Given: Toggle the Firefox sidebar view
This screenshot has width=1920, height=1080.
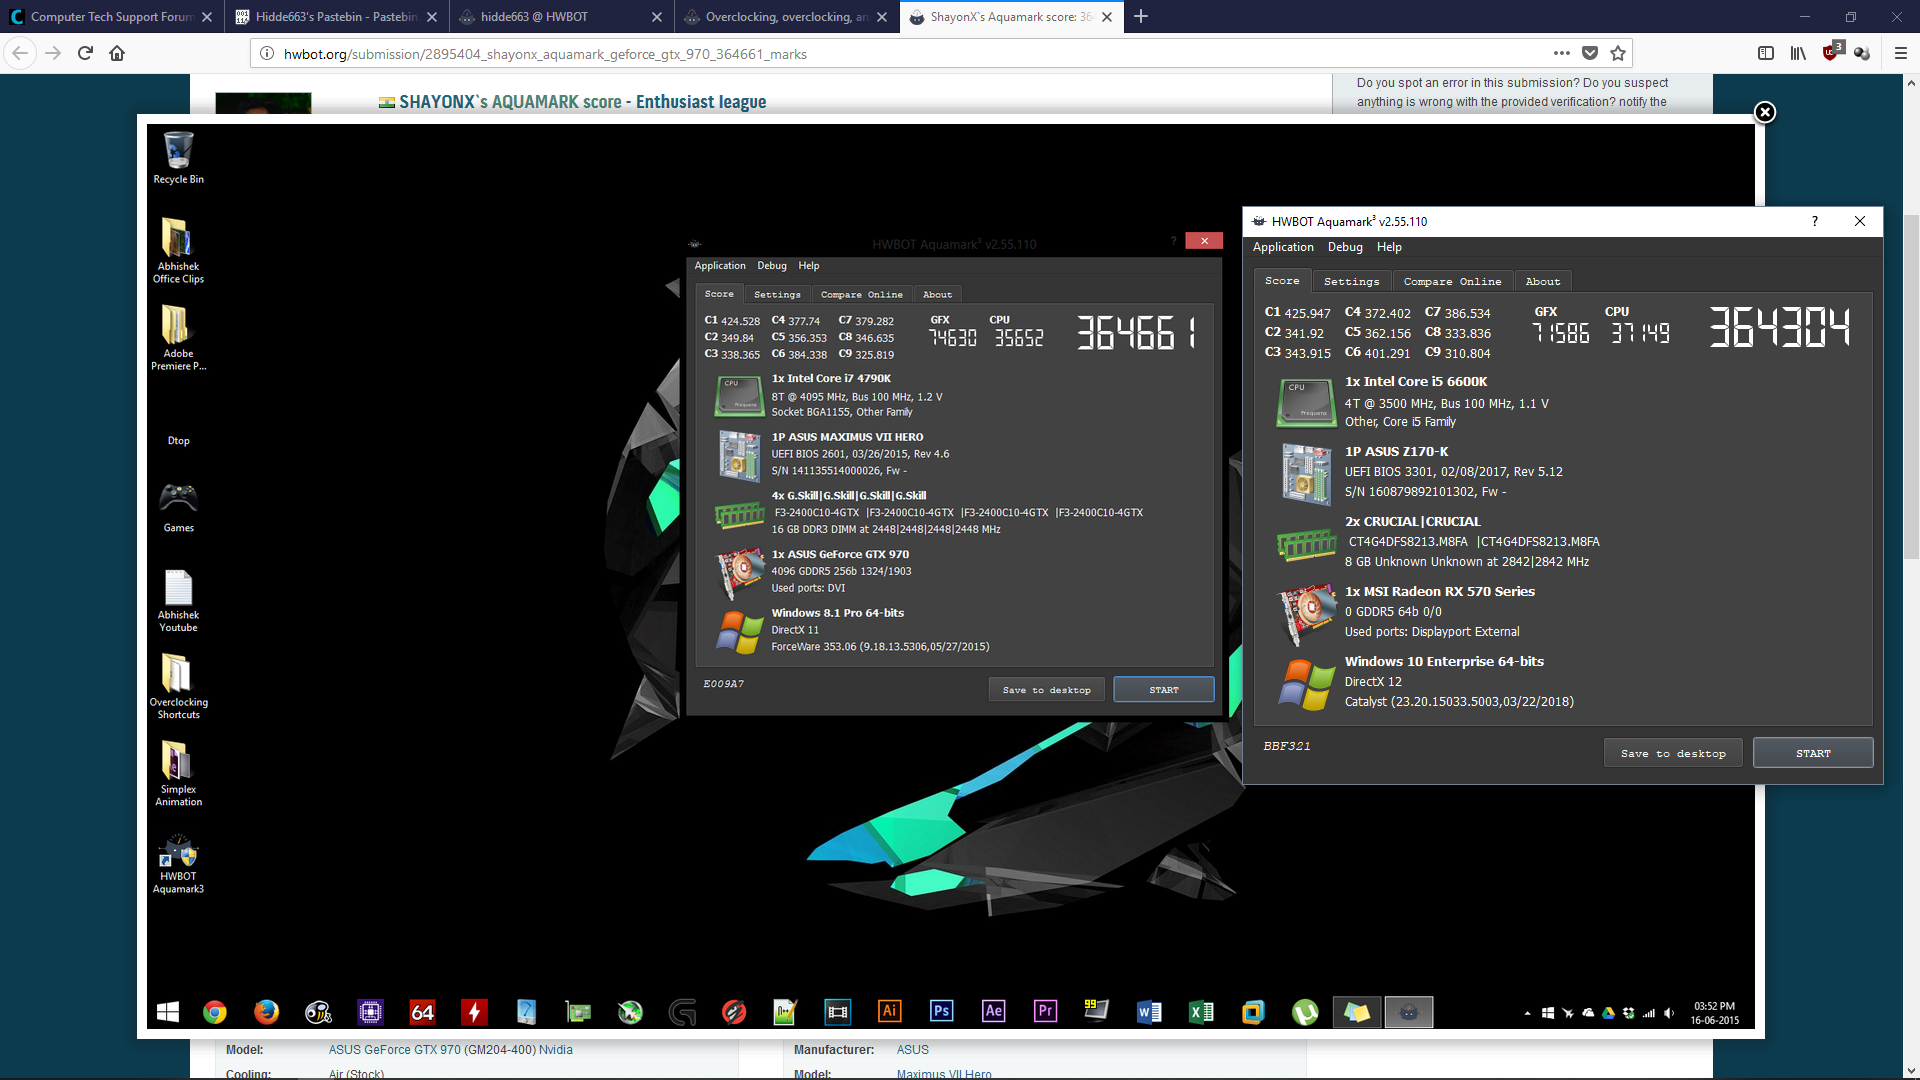Looking at the screenshot, I should tap(1766, 53).
